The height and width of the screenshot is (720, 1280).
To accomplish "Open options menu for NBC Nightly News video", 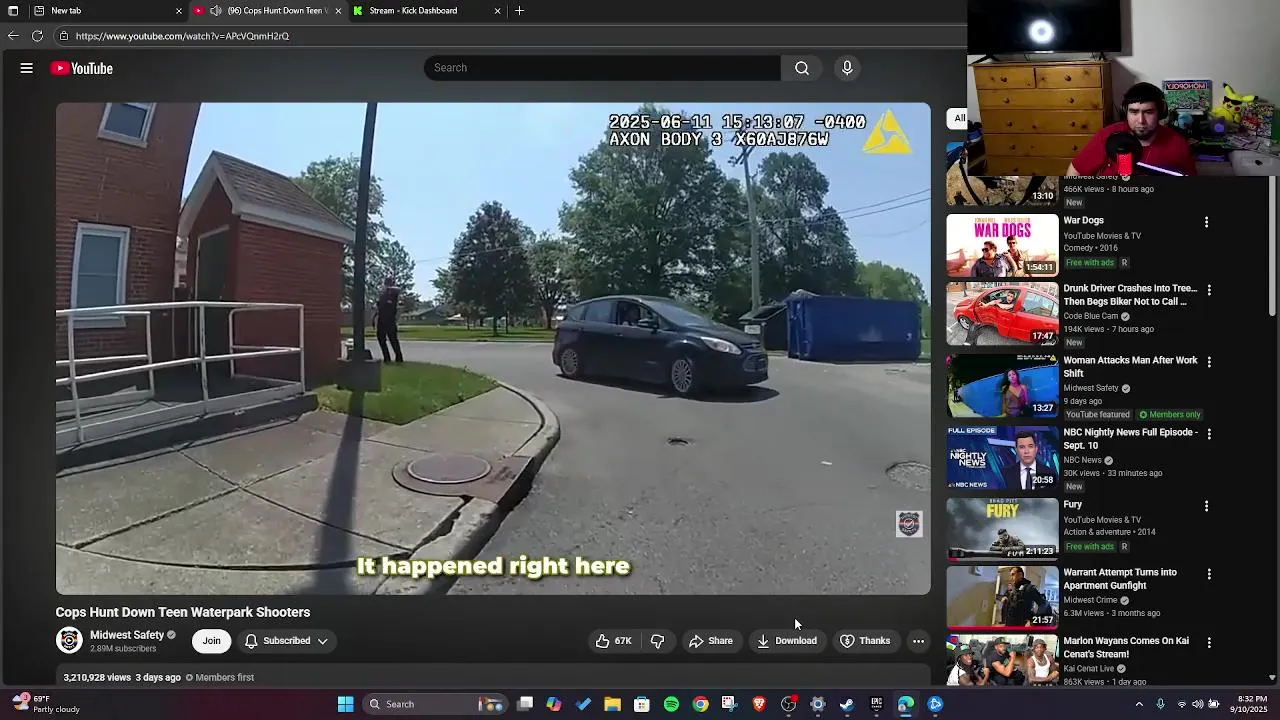I will pyautogui.click(x=1209, y=434).
